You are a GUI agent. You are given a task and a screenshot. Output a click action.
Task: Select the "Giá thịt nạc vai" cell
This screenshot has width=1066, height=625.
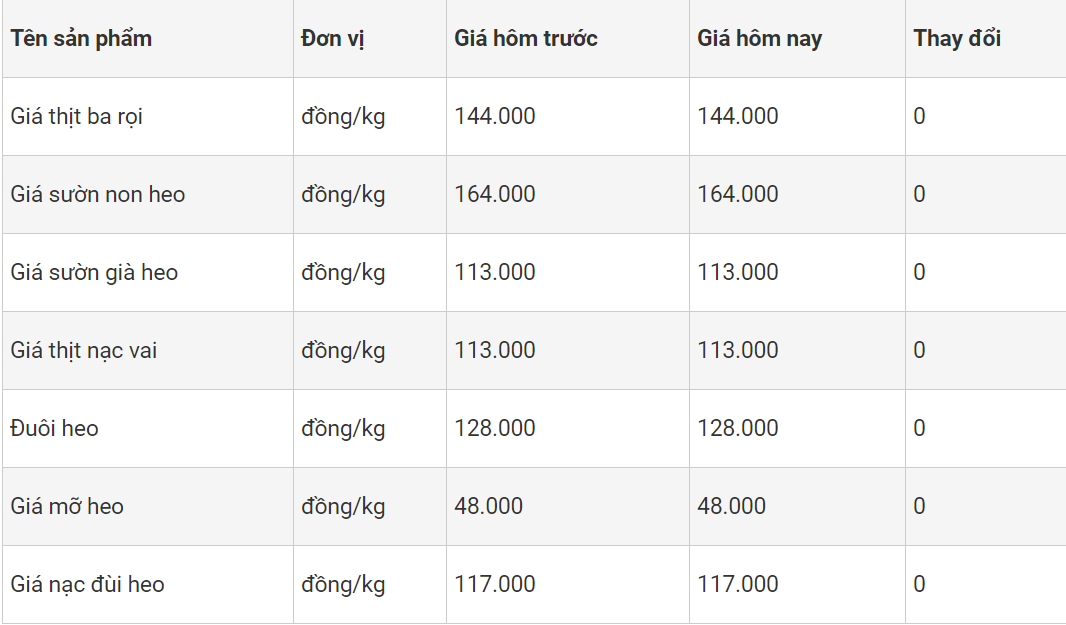coord(84,351)
